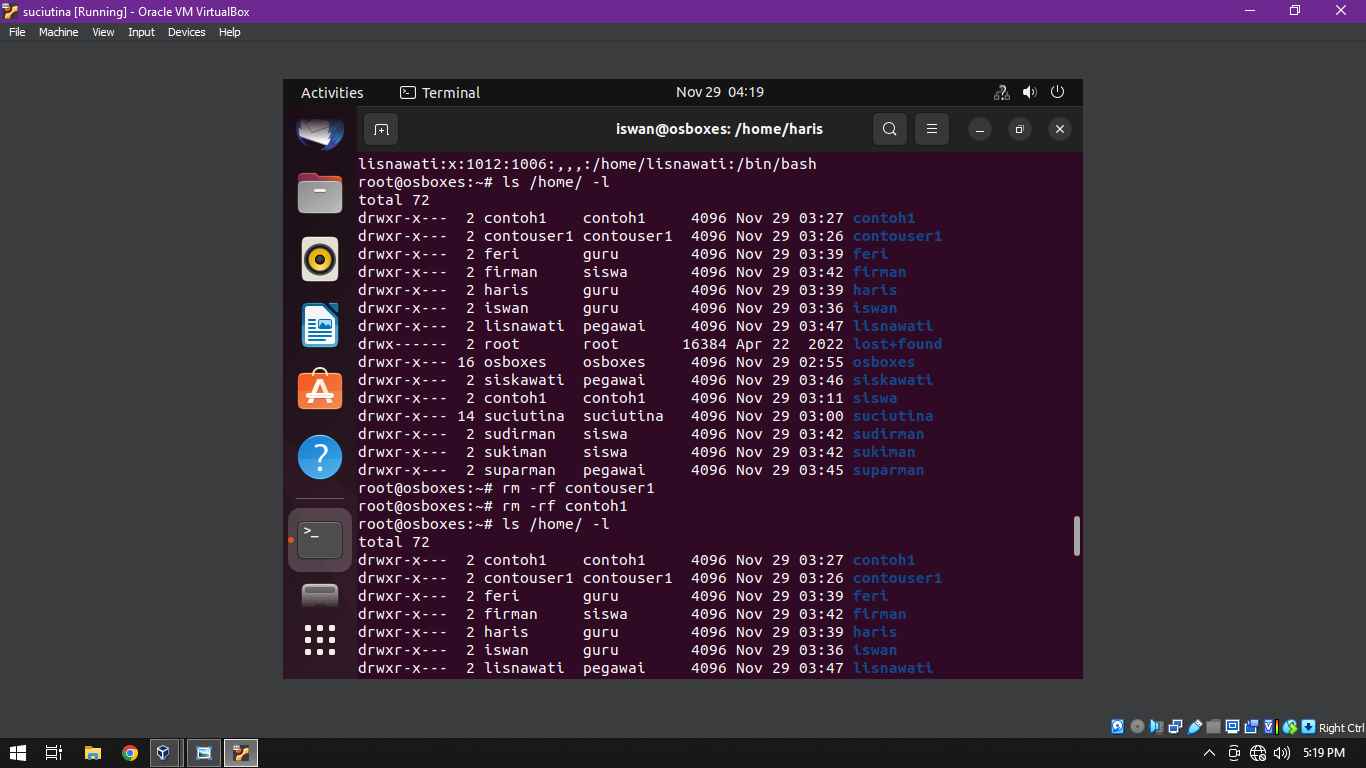Image resolution: width=1366 pixels, height=768 pixels.
Task: Click the 5:19 PM taskbar clock
Action: [1324, 753]
